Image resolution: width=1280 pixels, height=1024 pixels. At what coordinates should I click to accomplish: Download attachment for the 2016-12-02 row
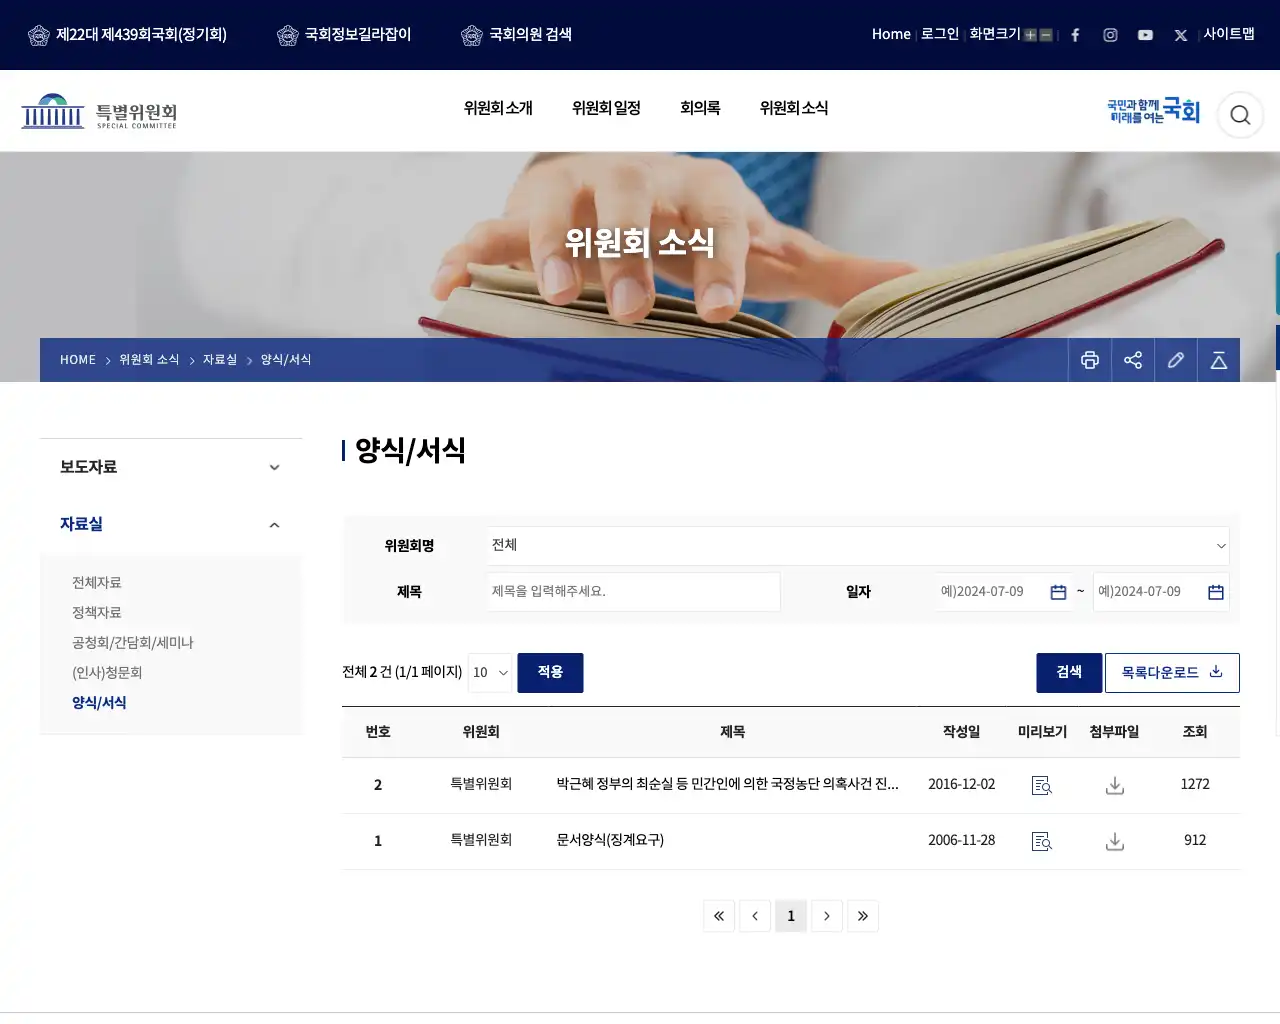click(1115, 785)
